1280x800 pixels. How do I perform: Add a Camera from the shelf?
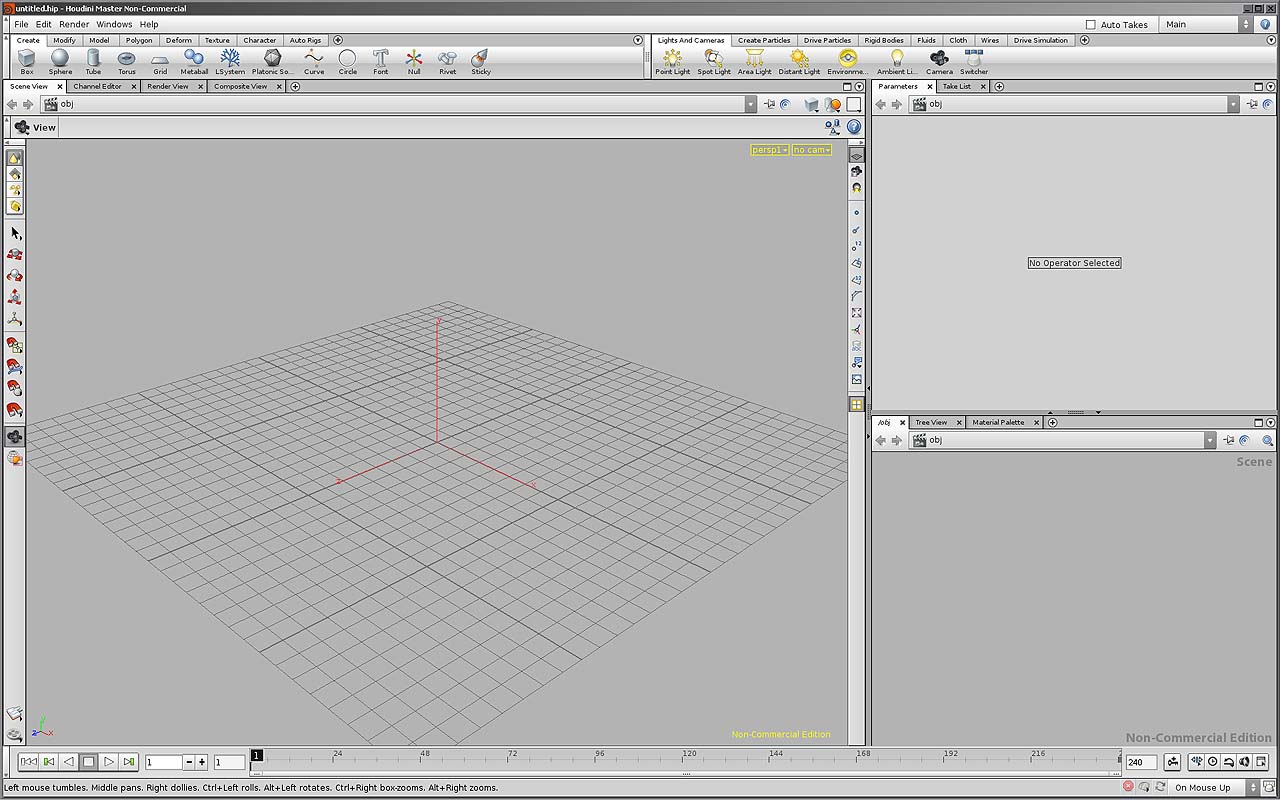[939, 62]
